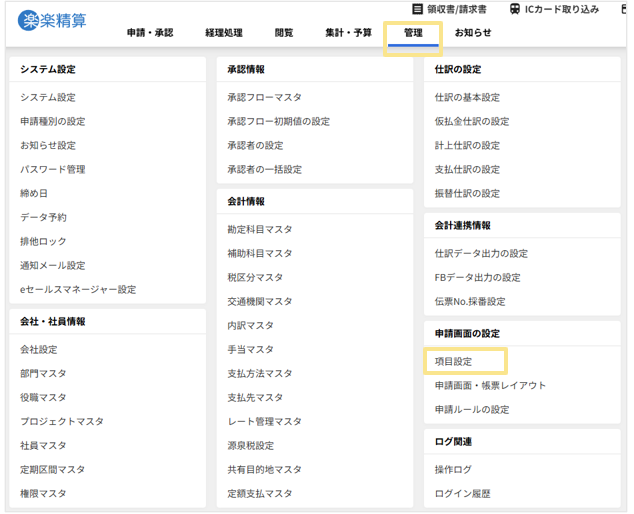Image resolution: width=634 pixels, height=514 pixels.
Task: Go to the お知らせ tab
Action: click(473, 33)
